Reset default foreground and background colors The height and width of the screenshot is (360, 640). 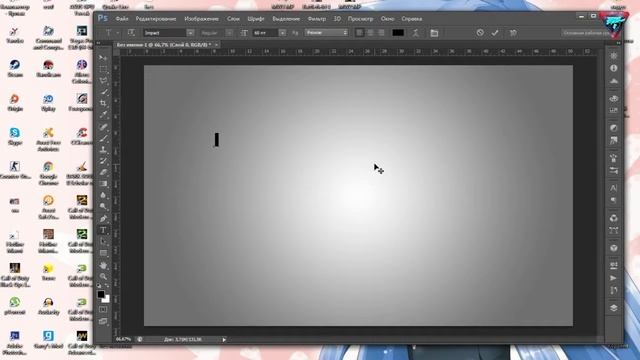(x=99, y=286)
